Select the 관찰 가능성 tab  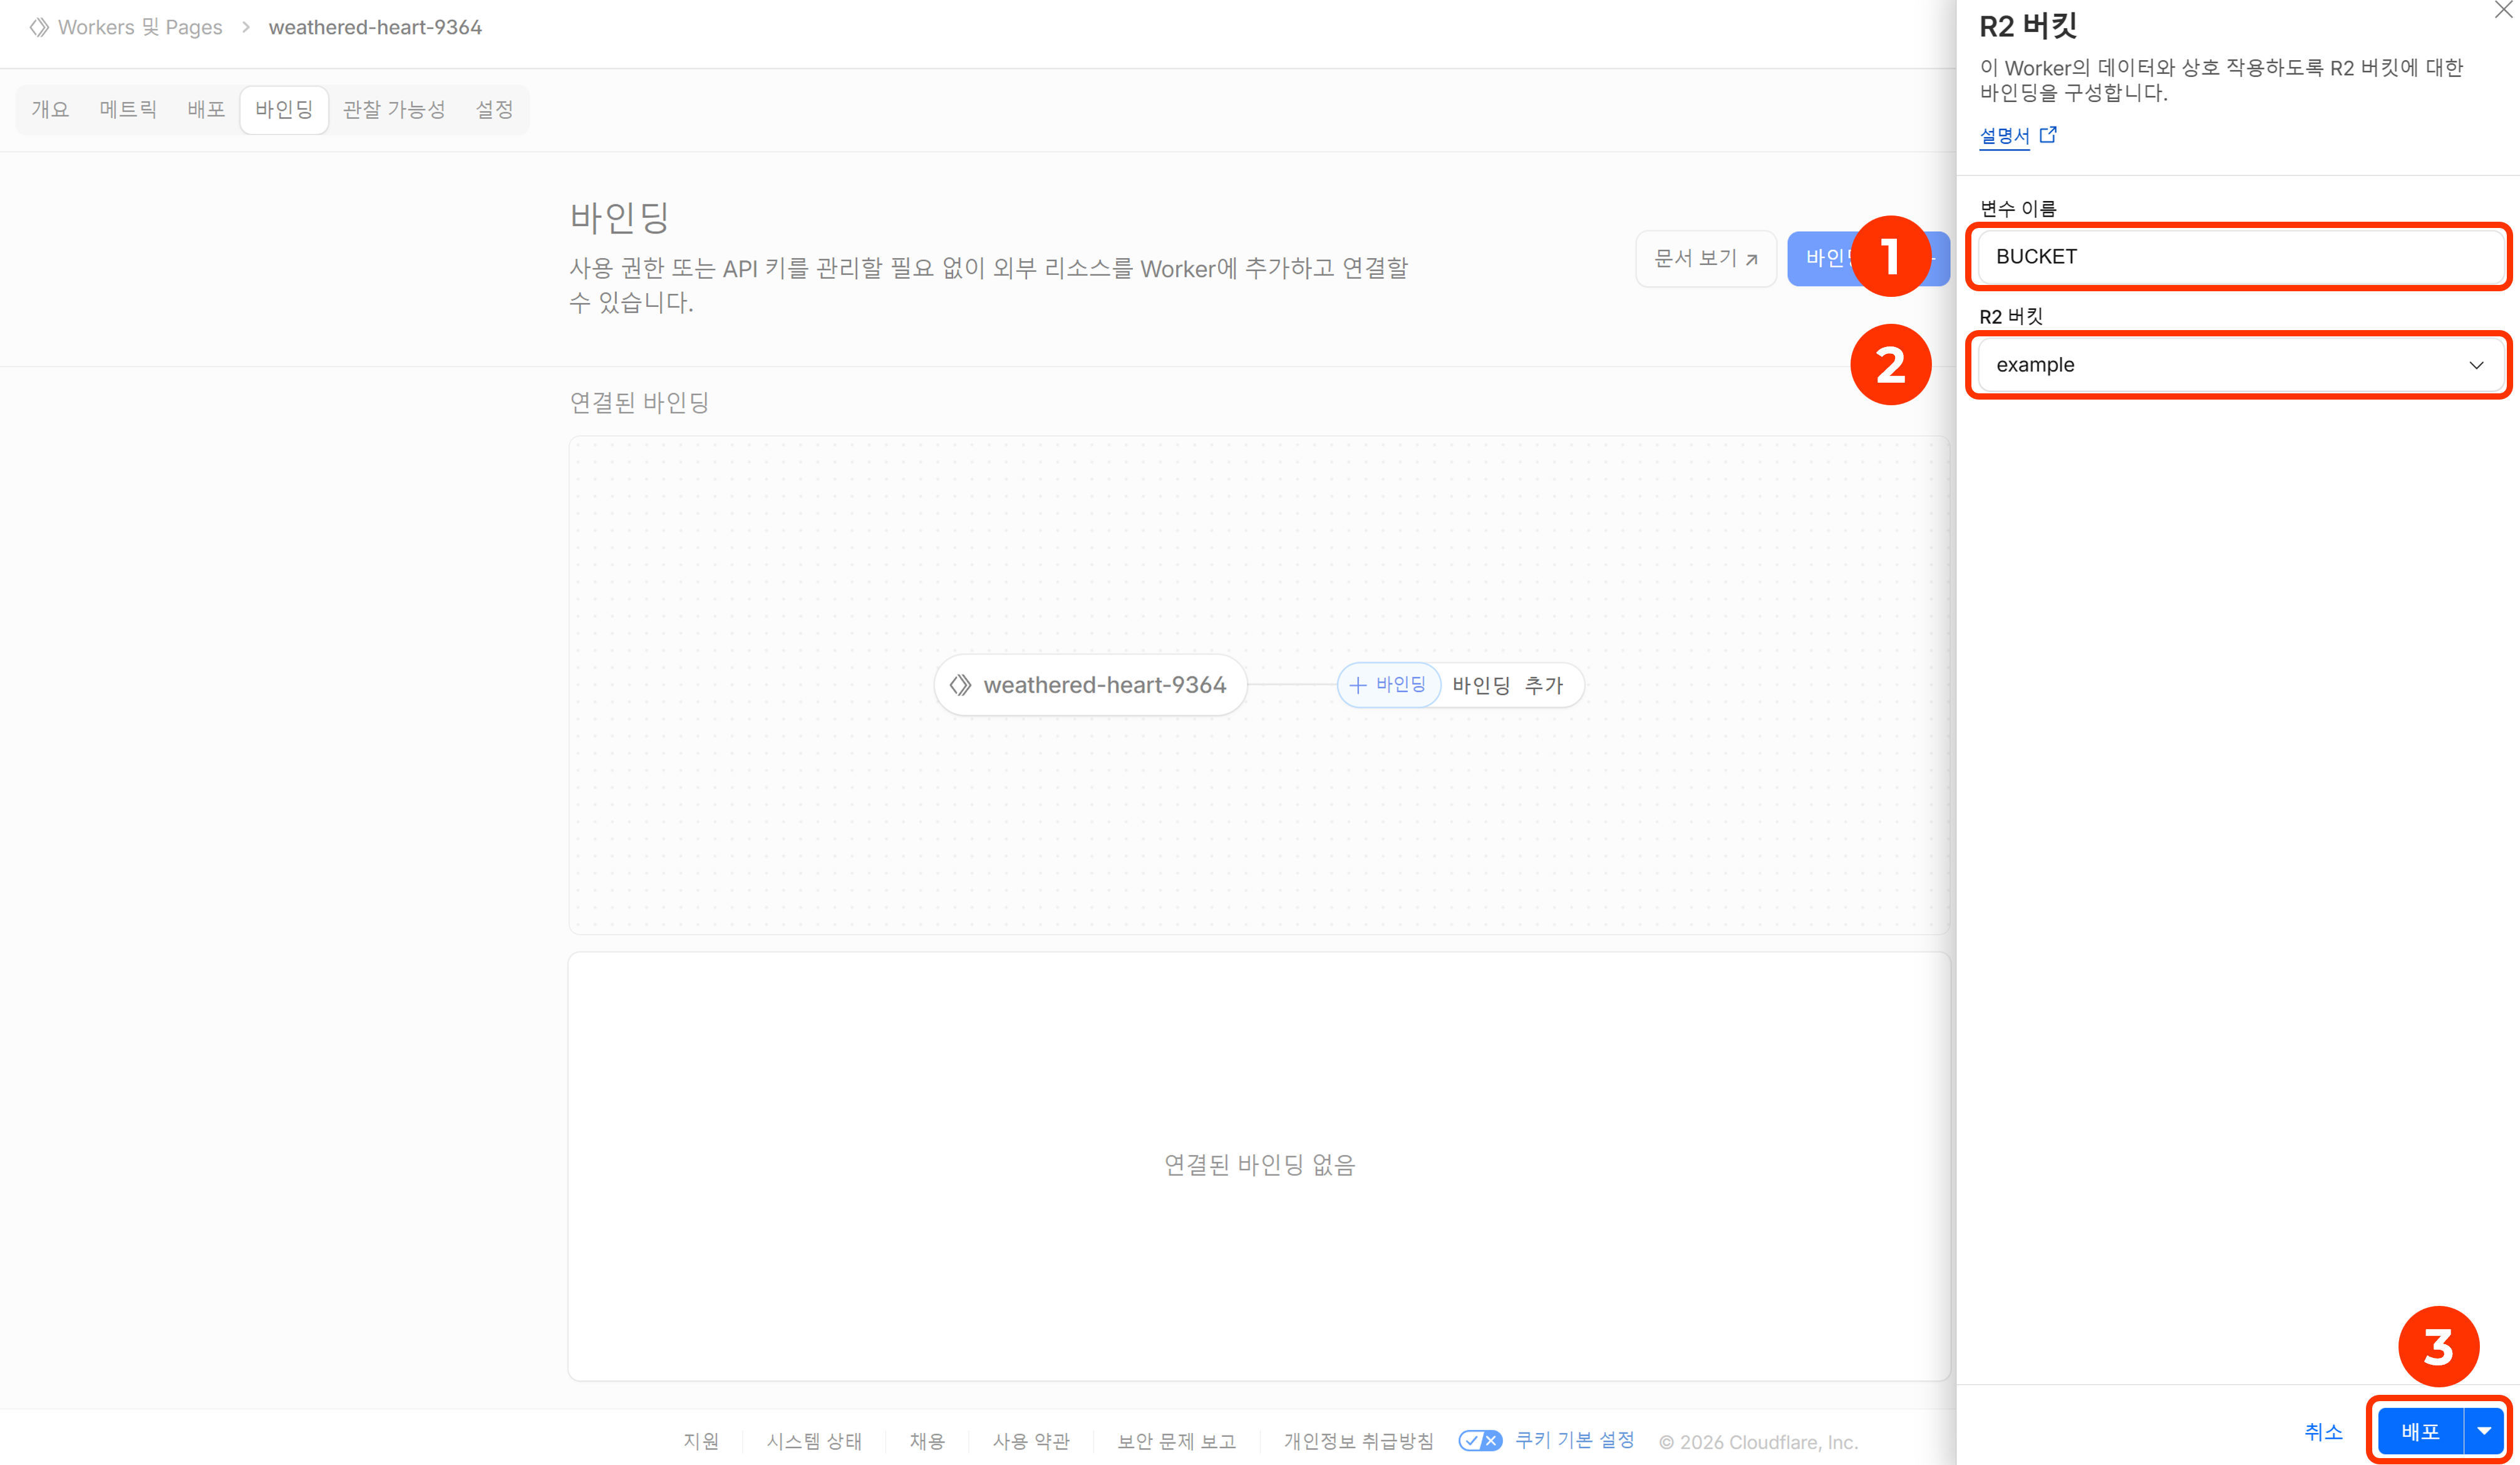tap(394, 109)
